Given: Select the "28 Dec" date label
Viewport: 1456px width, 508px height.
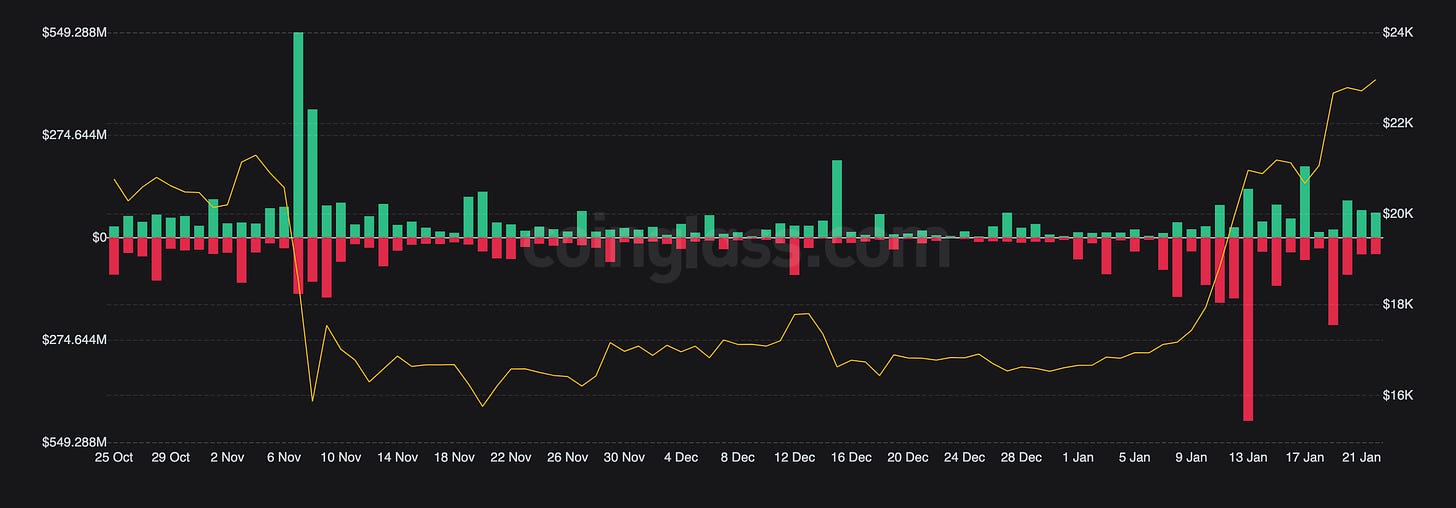Looking at the screenshot, I should click(1021, 457).
